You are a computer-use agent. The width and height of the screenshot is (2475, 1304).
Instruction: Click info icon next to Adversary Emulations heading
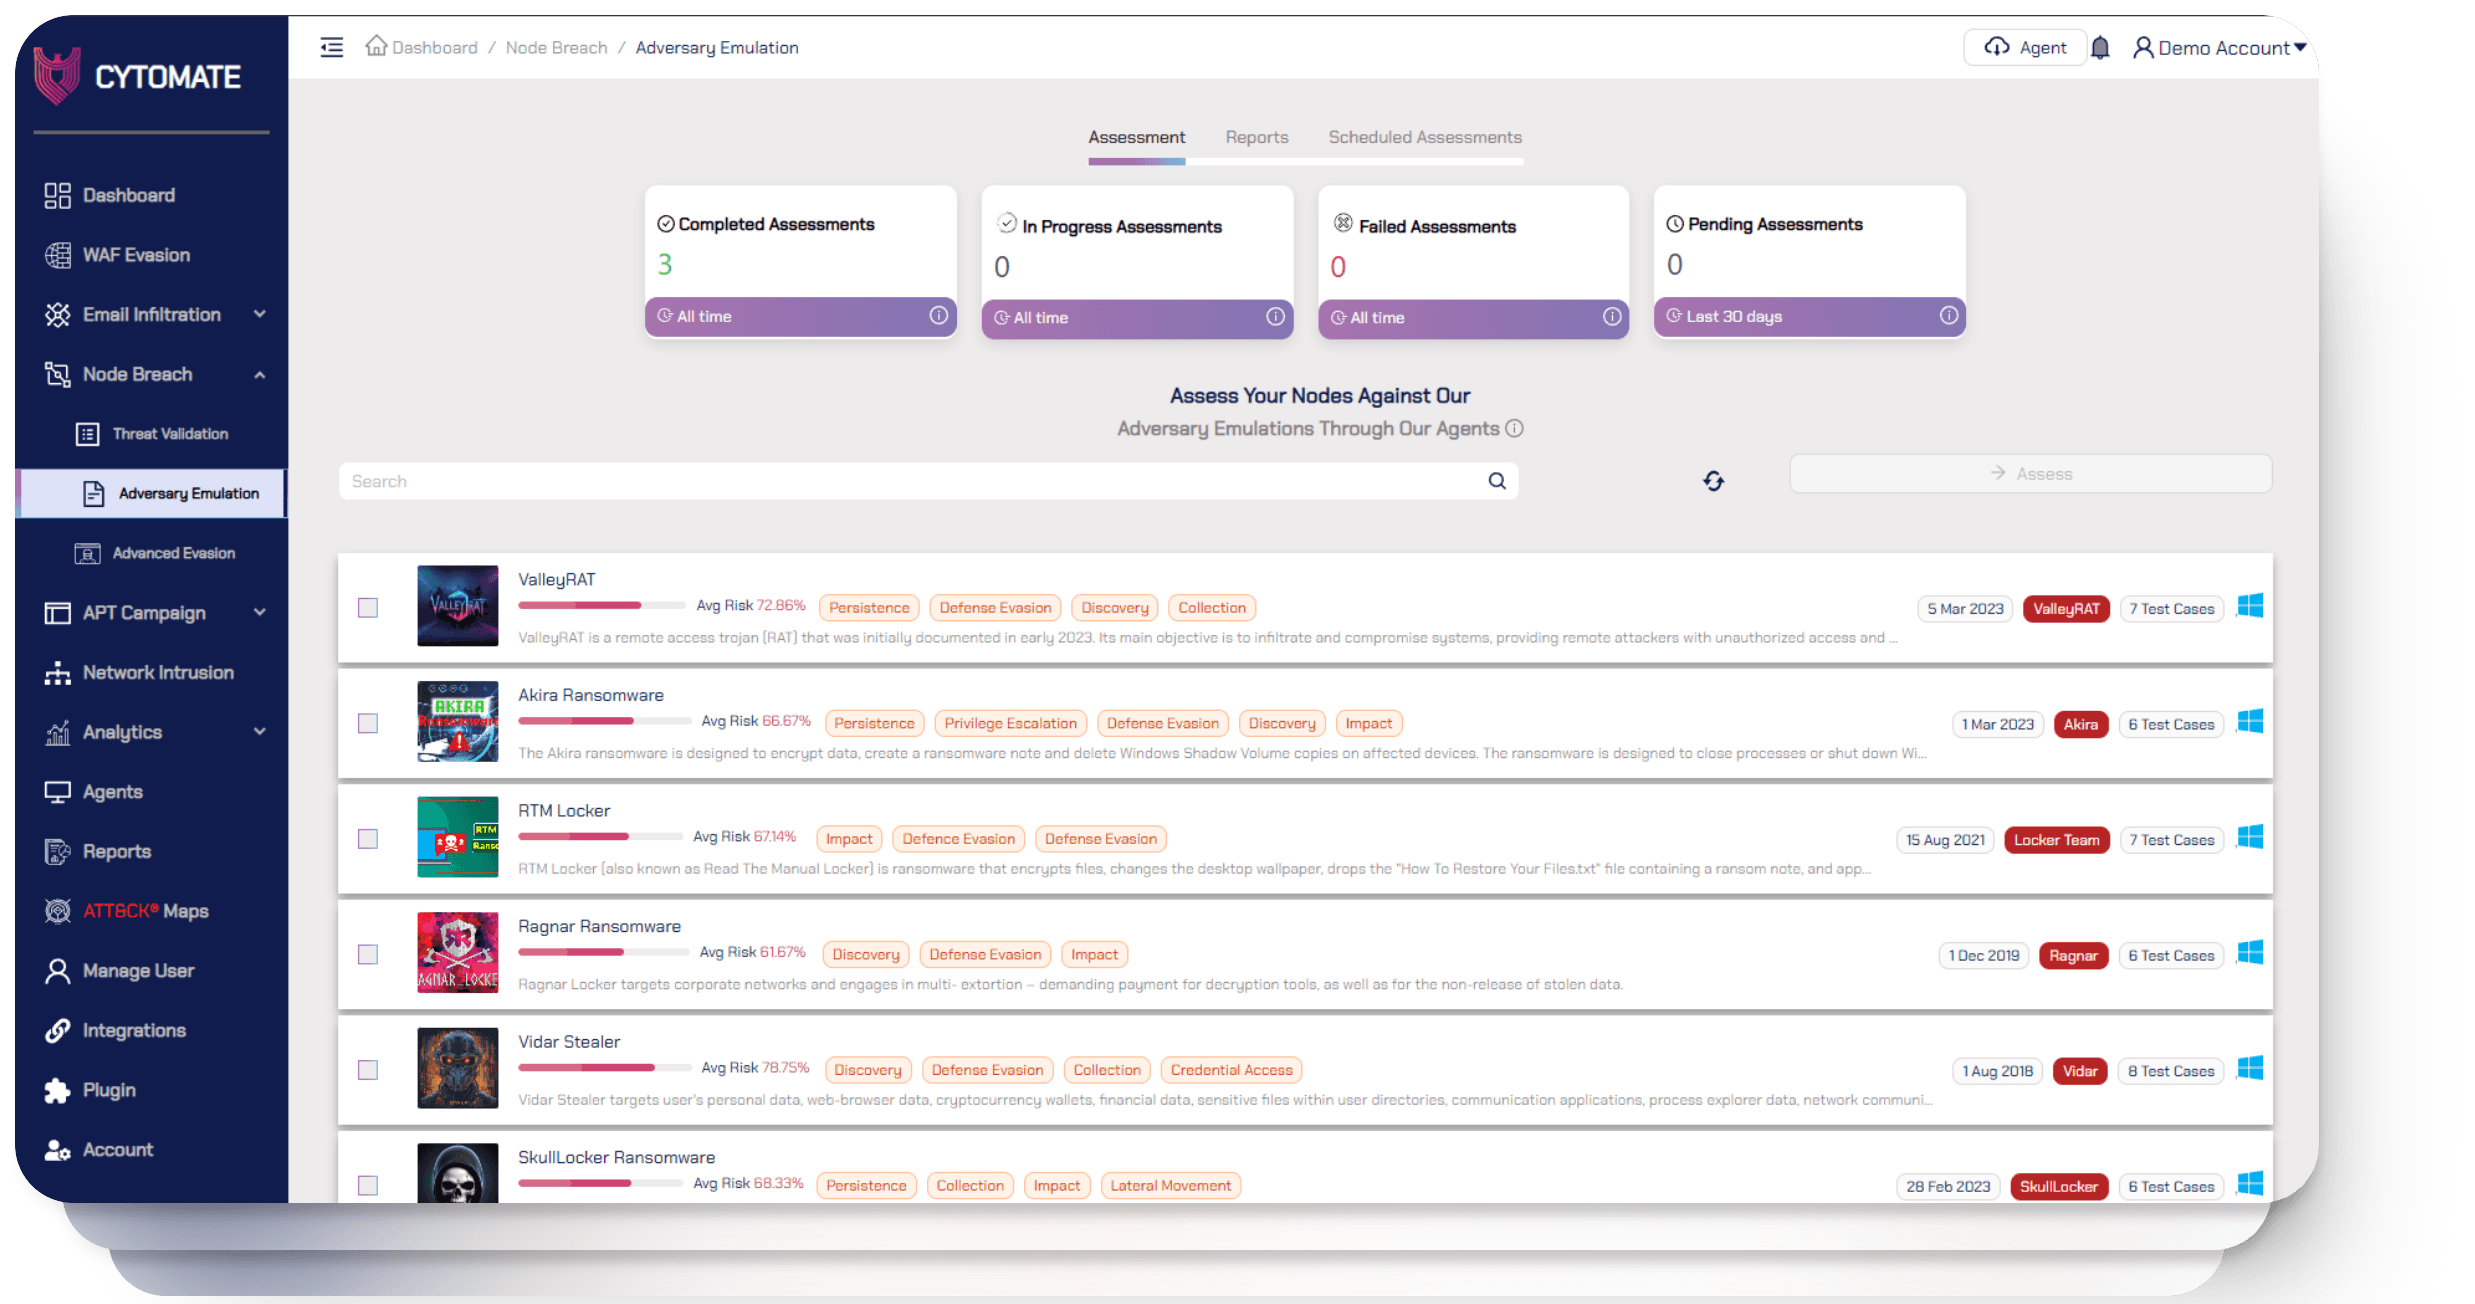click(1515, 429)
